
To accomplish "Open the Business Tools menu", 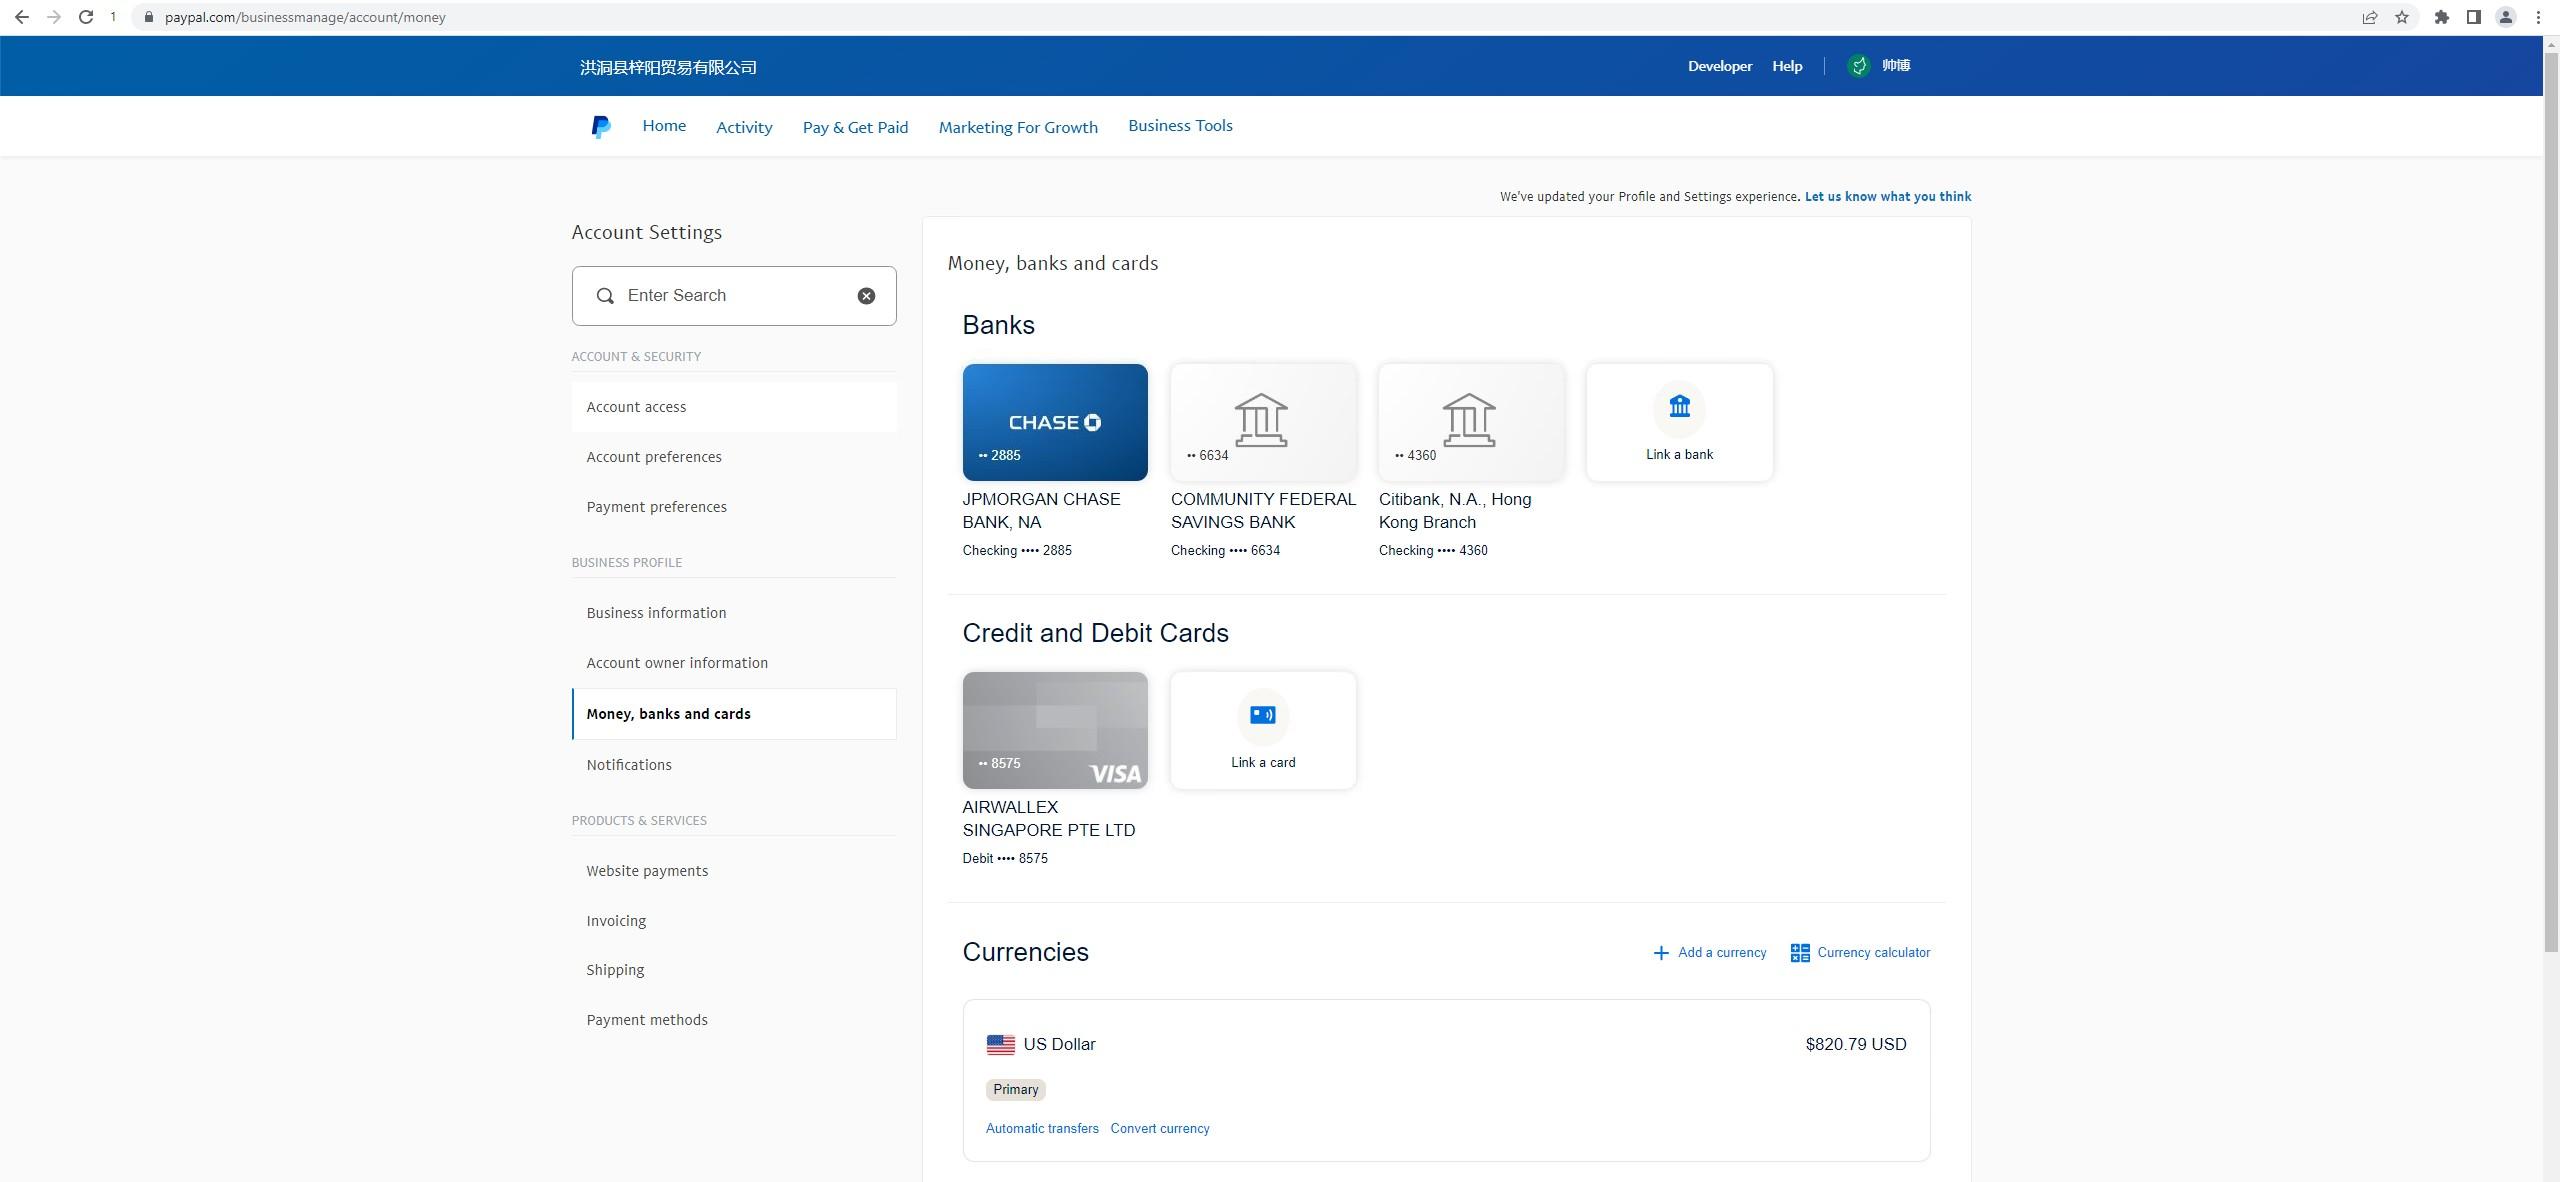I will 1180,126.
